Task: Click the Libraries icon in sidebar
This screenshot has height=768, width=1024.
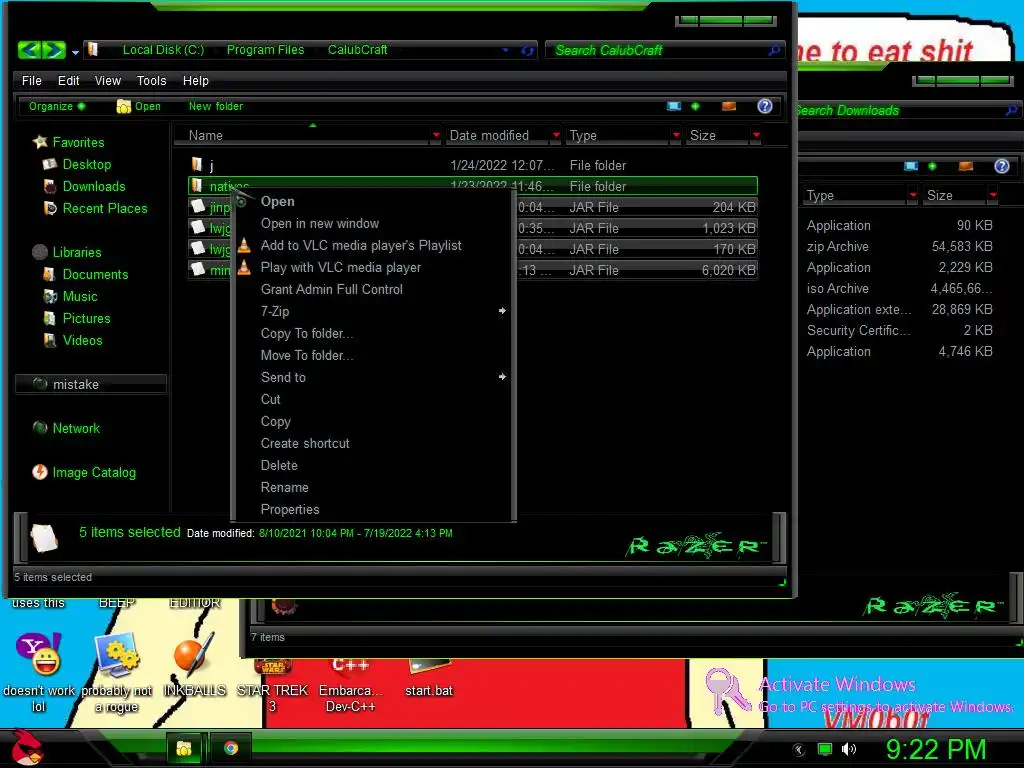Action: 40,252
